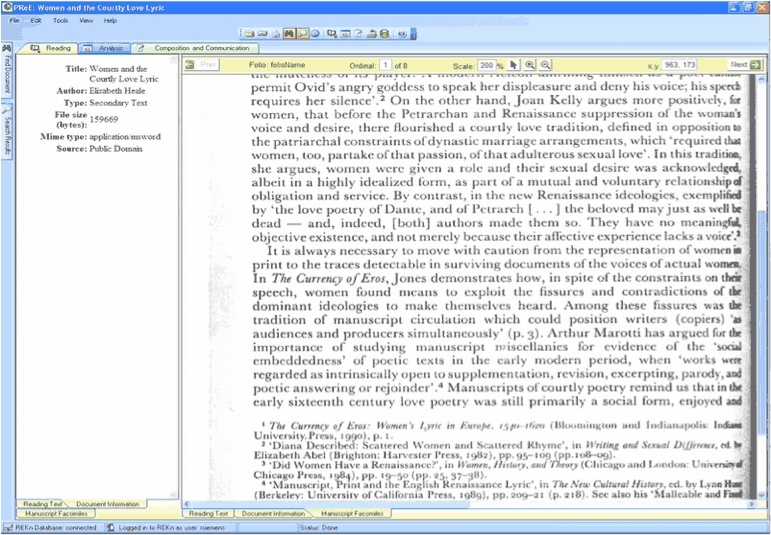771x535 pixels.
Task: Switch to the Reading tab
Action: coord(51,48)
